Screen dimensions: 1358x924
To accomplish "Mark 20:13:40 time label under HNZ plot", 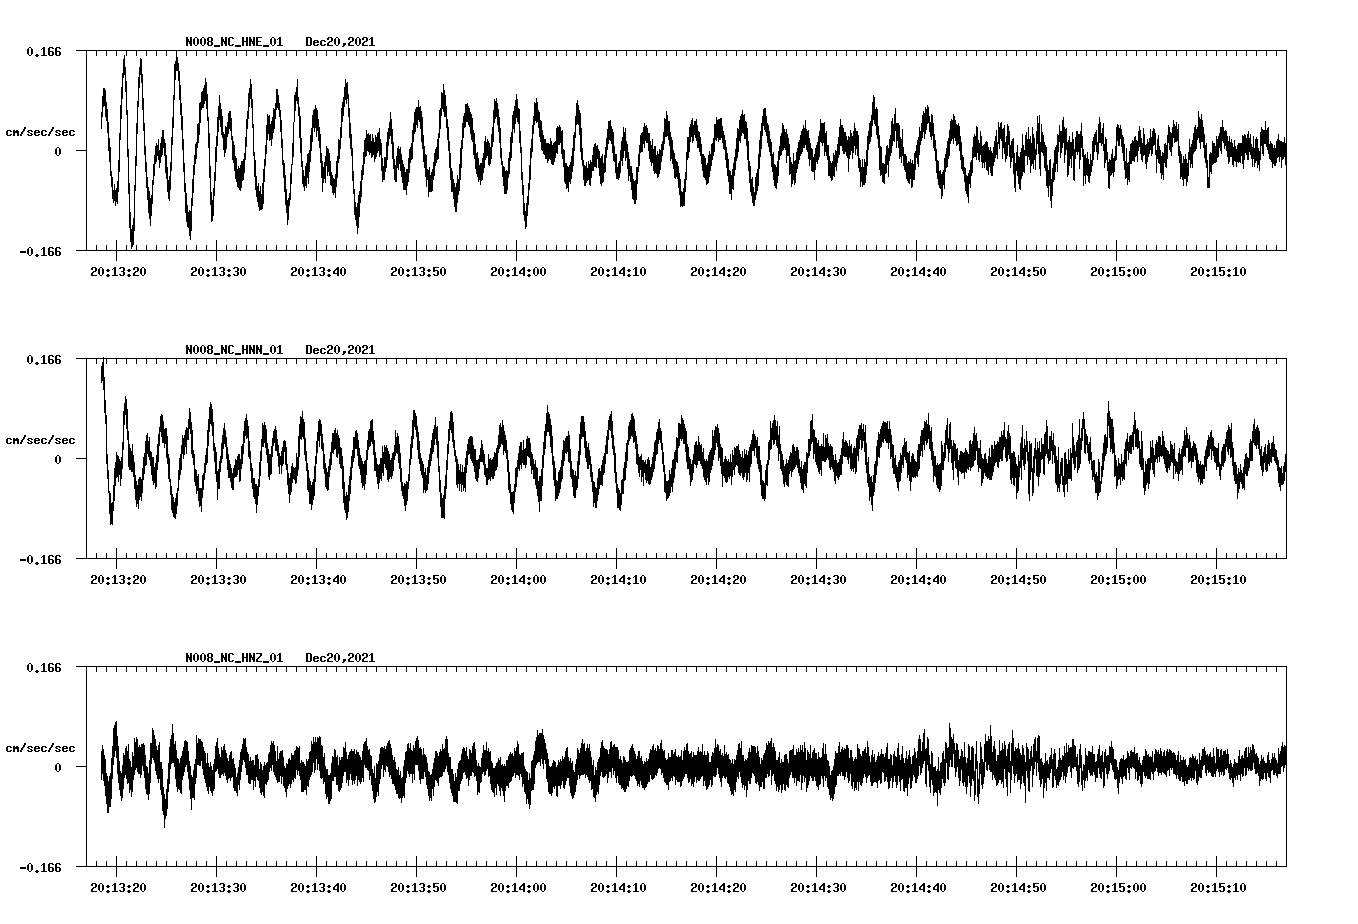I will (318, 888).
